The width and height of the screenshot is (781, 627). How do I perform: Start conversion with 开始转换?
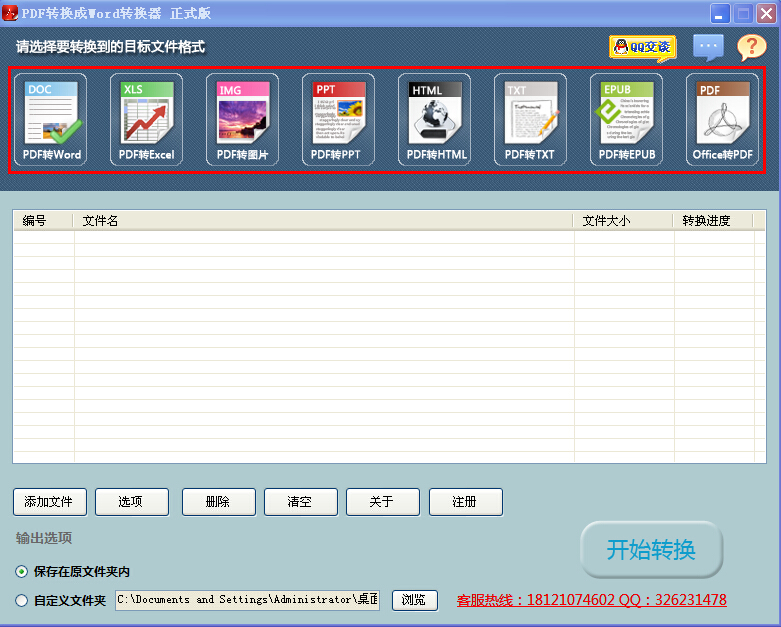[651, 550]
